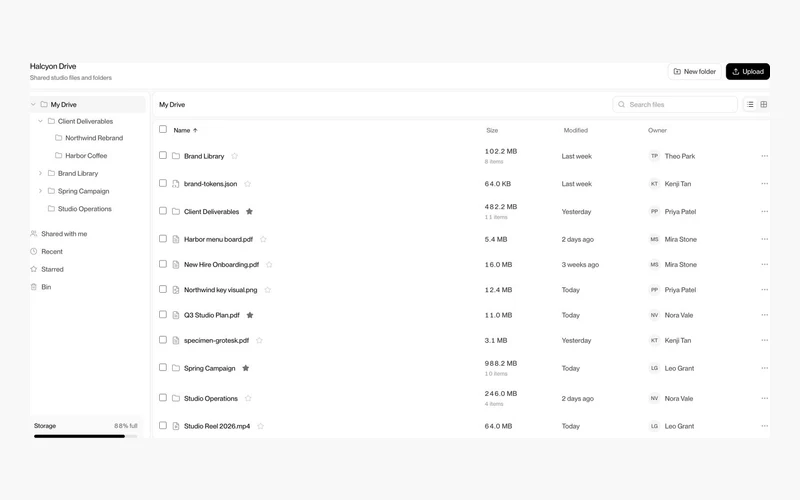Image resolution: width=800 pixels, height=500 pixels.
Task: Unstar the Spring Campaign folder
Action: [x=246, y=368]
